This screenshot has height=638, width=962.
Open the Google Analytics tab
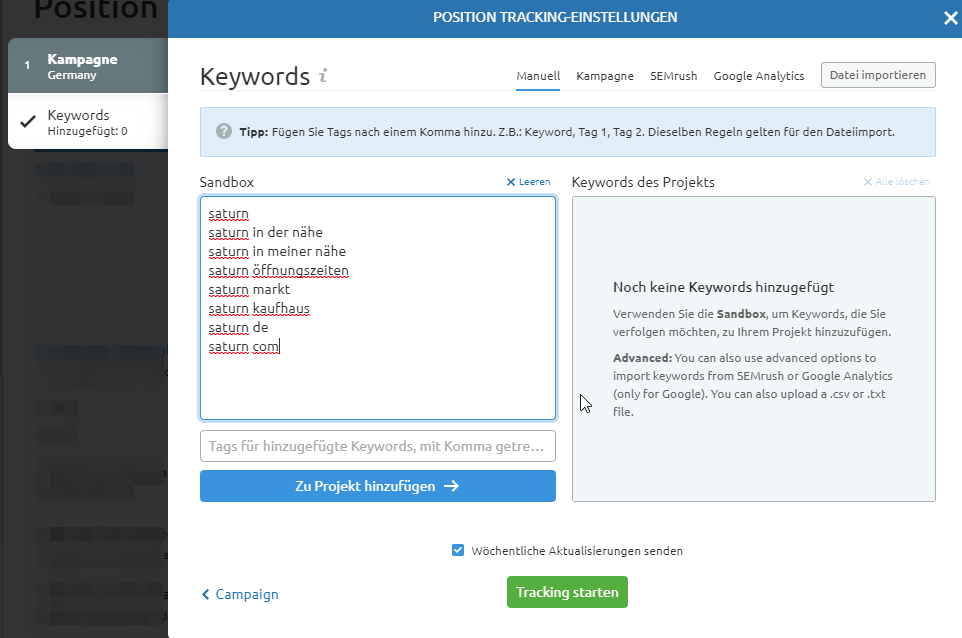pyautogui.click(x=759, y=76)
